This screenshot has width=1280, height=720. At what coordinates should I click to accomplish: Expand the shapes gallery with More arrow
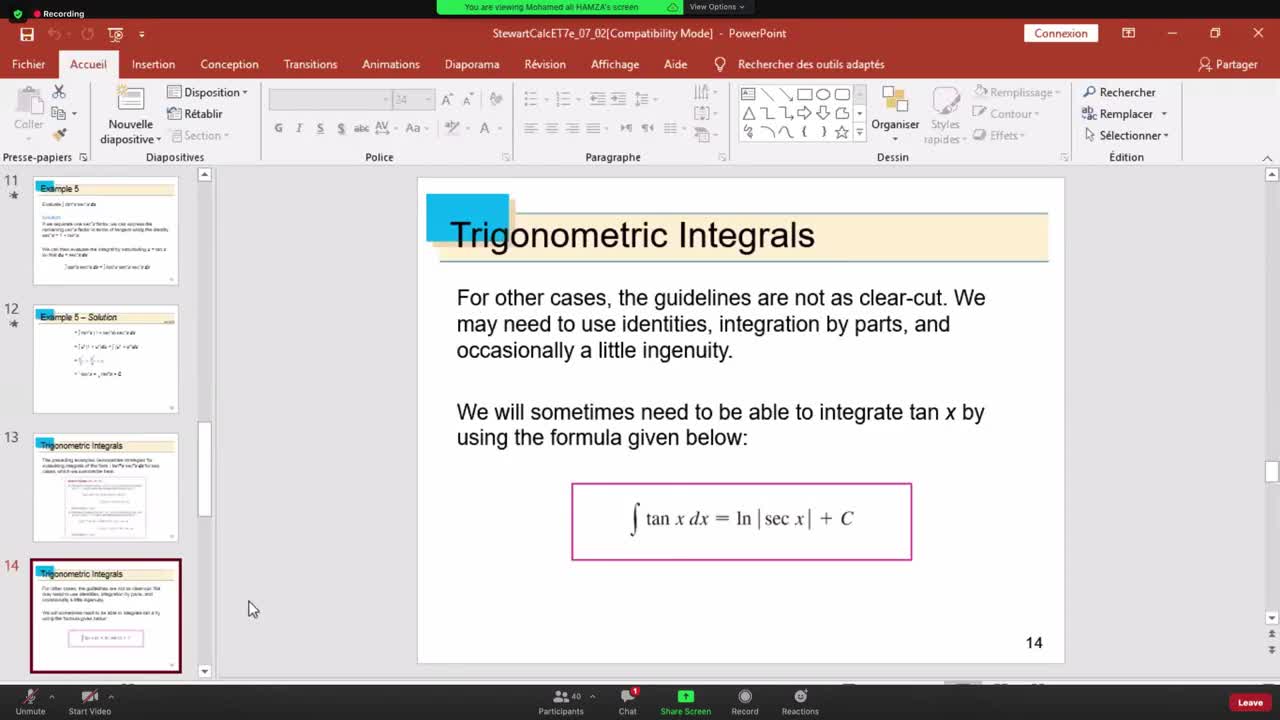[859, 132]
